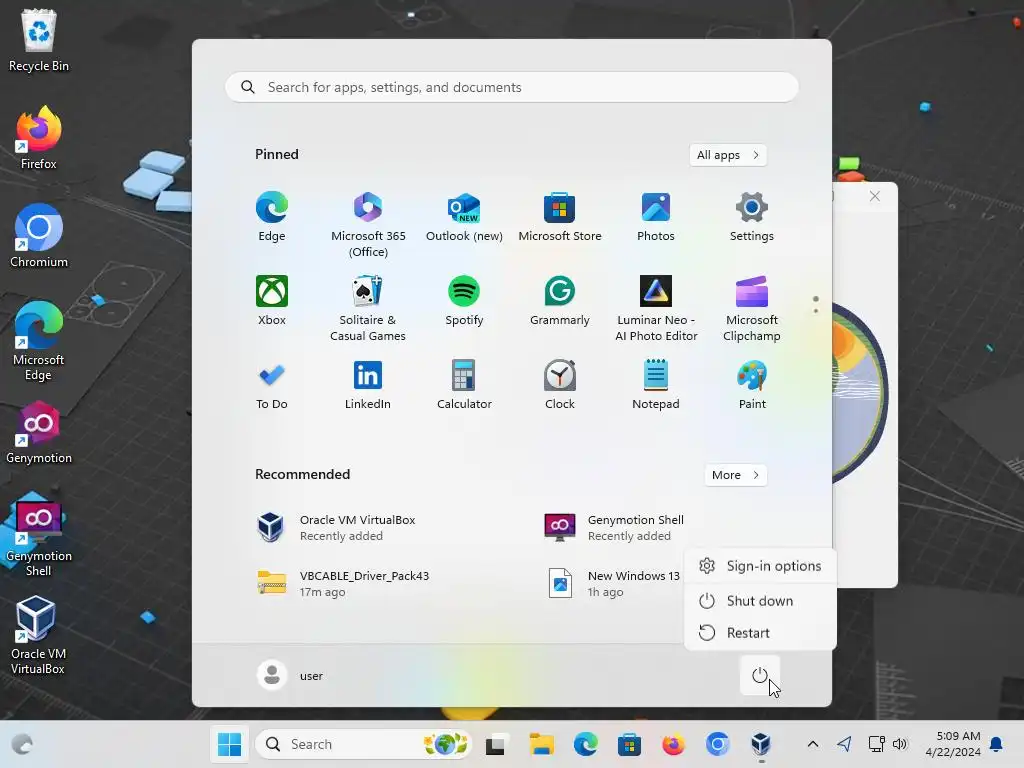Select Genymotion desktop shortcut
The image size is (1024, 768).
[x=39, y=432]
